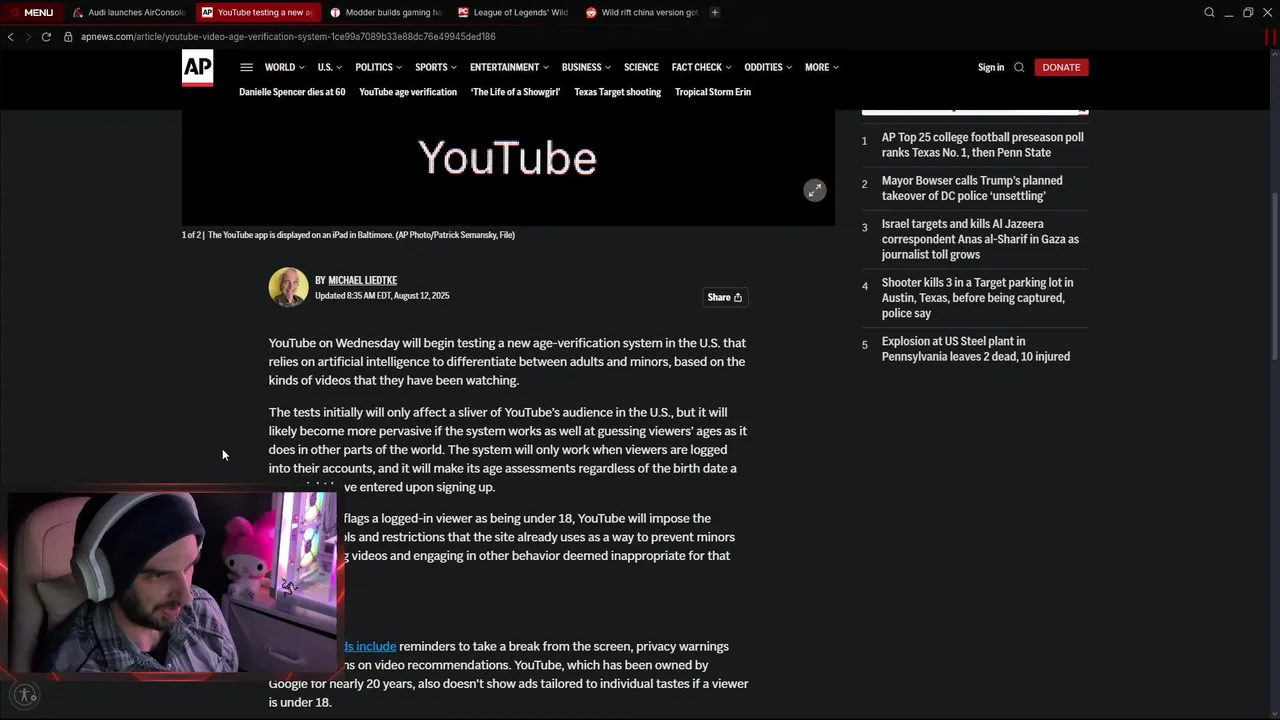
Task: Expand the SPORTS dropdown menu
Action: (436, 67)
